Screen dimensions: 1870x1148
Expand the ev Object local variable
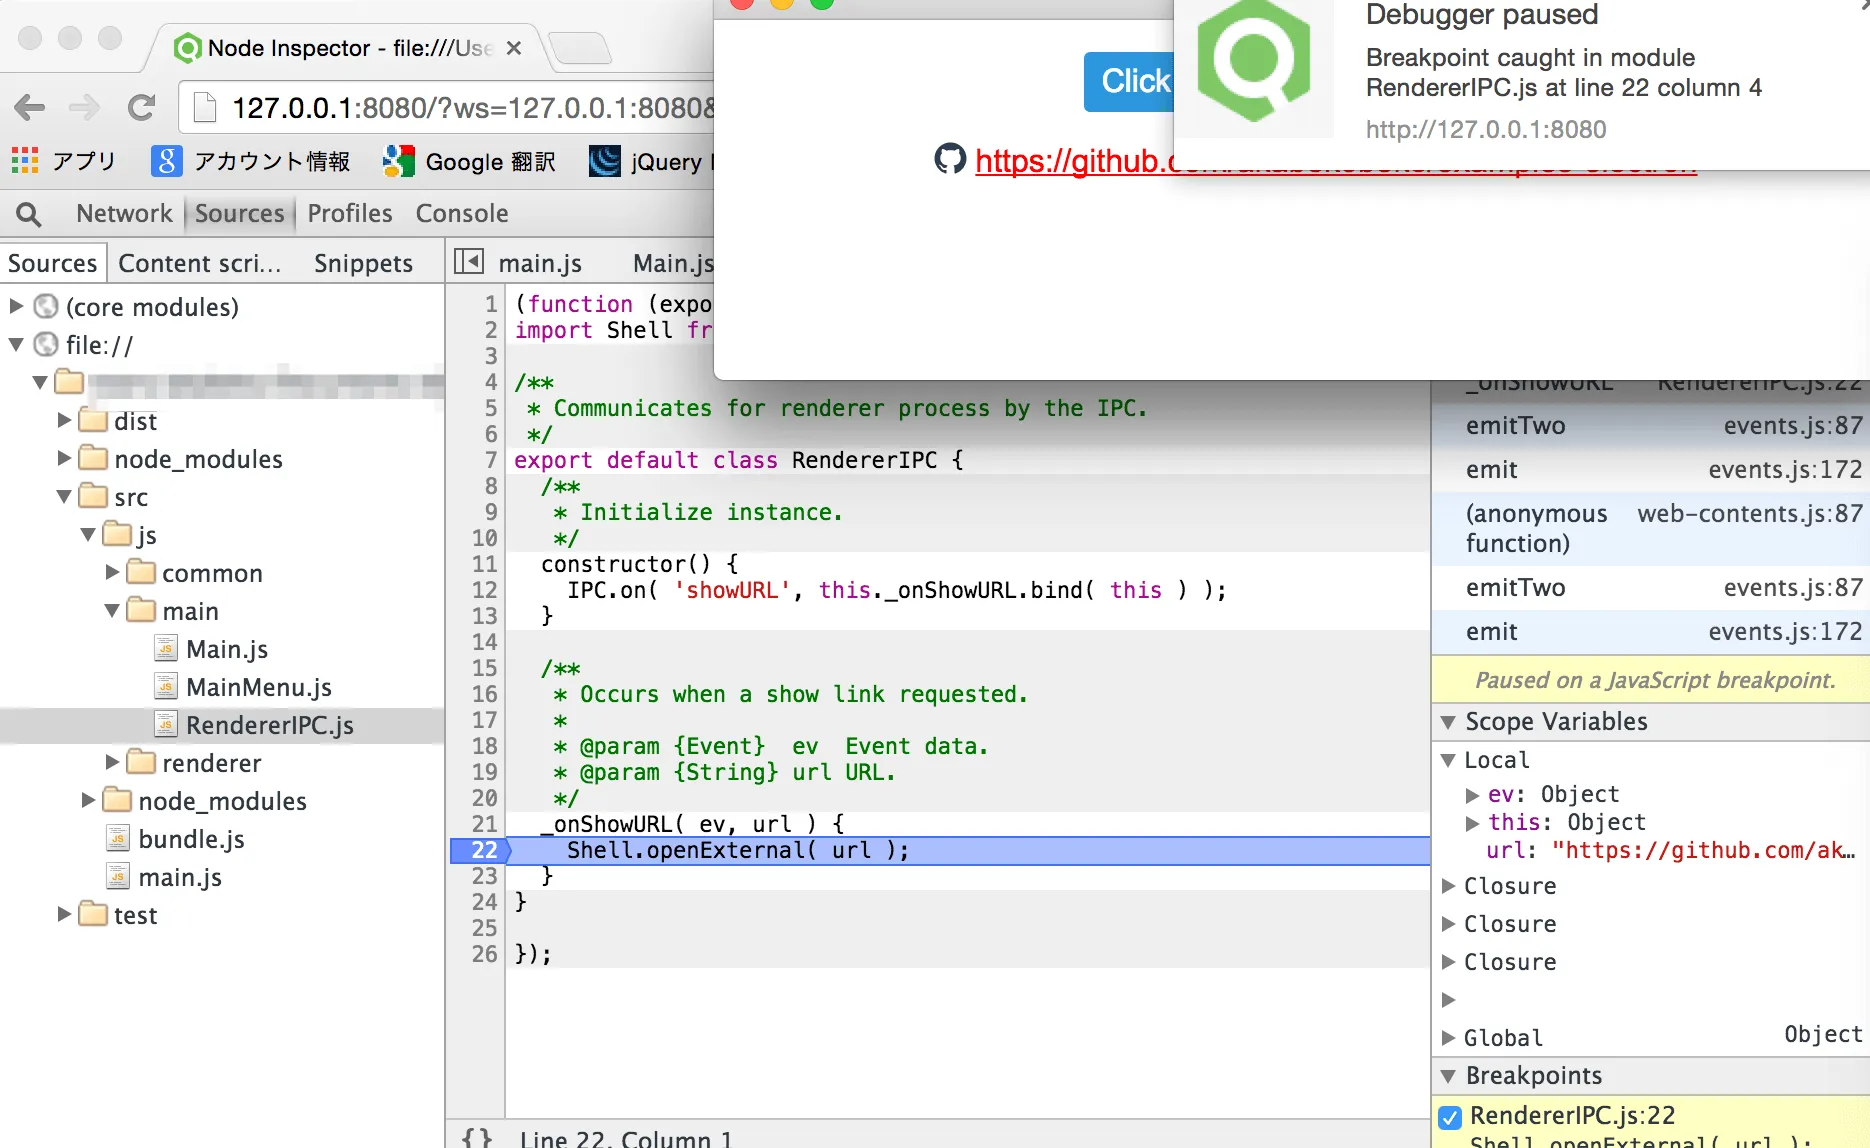click(x=1472, y=795)
